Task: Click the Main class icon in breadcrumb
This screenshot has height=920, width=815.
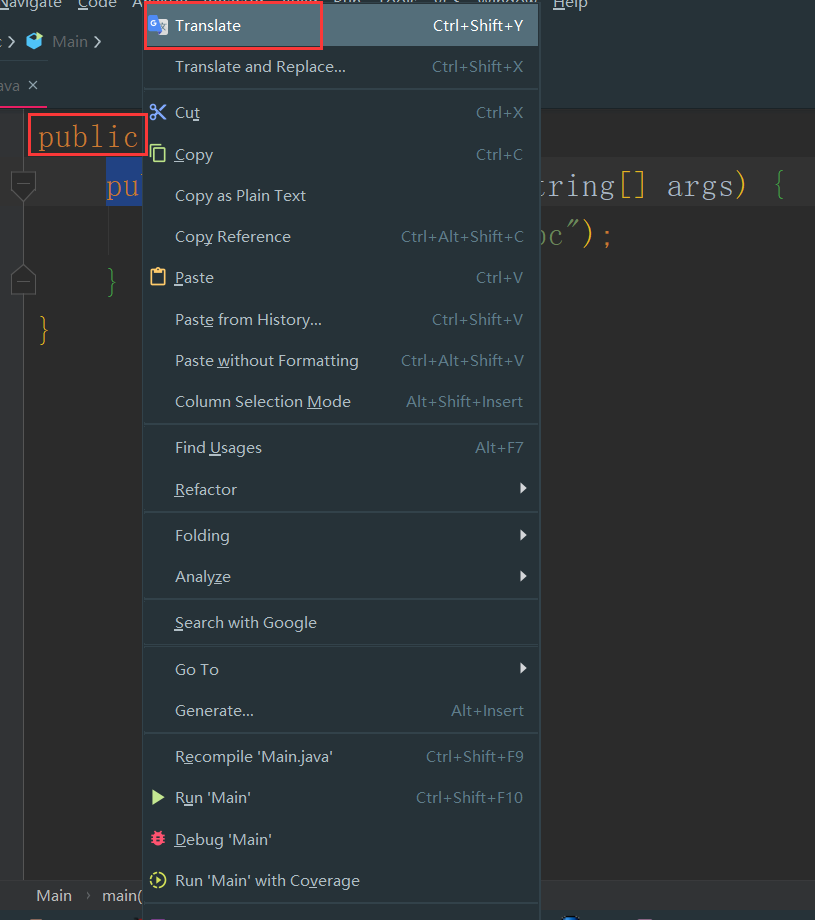Action: point(35,41)
